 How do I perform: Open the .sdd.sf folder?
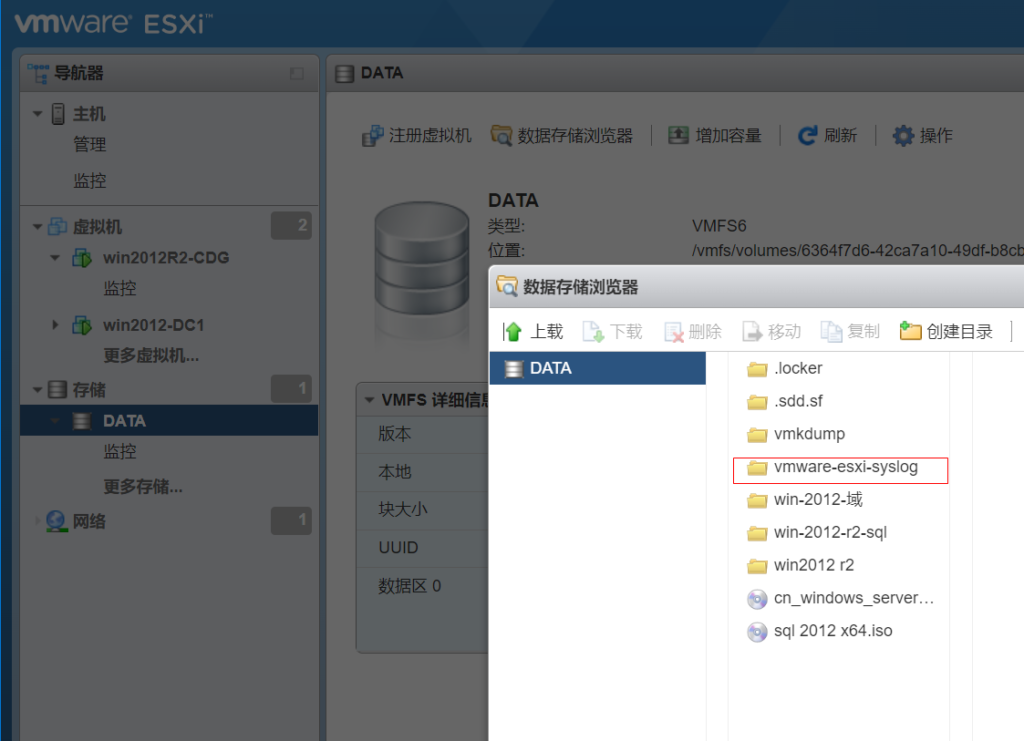(784, 401)
